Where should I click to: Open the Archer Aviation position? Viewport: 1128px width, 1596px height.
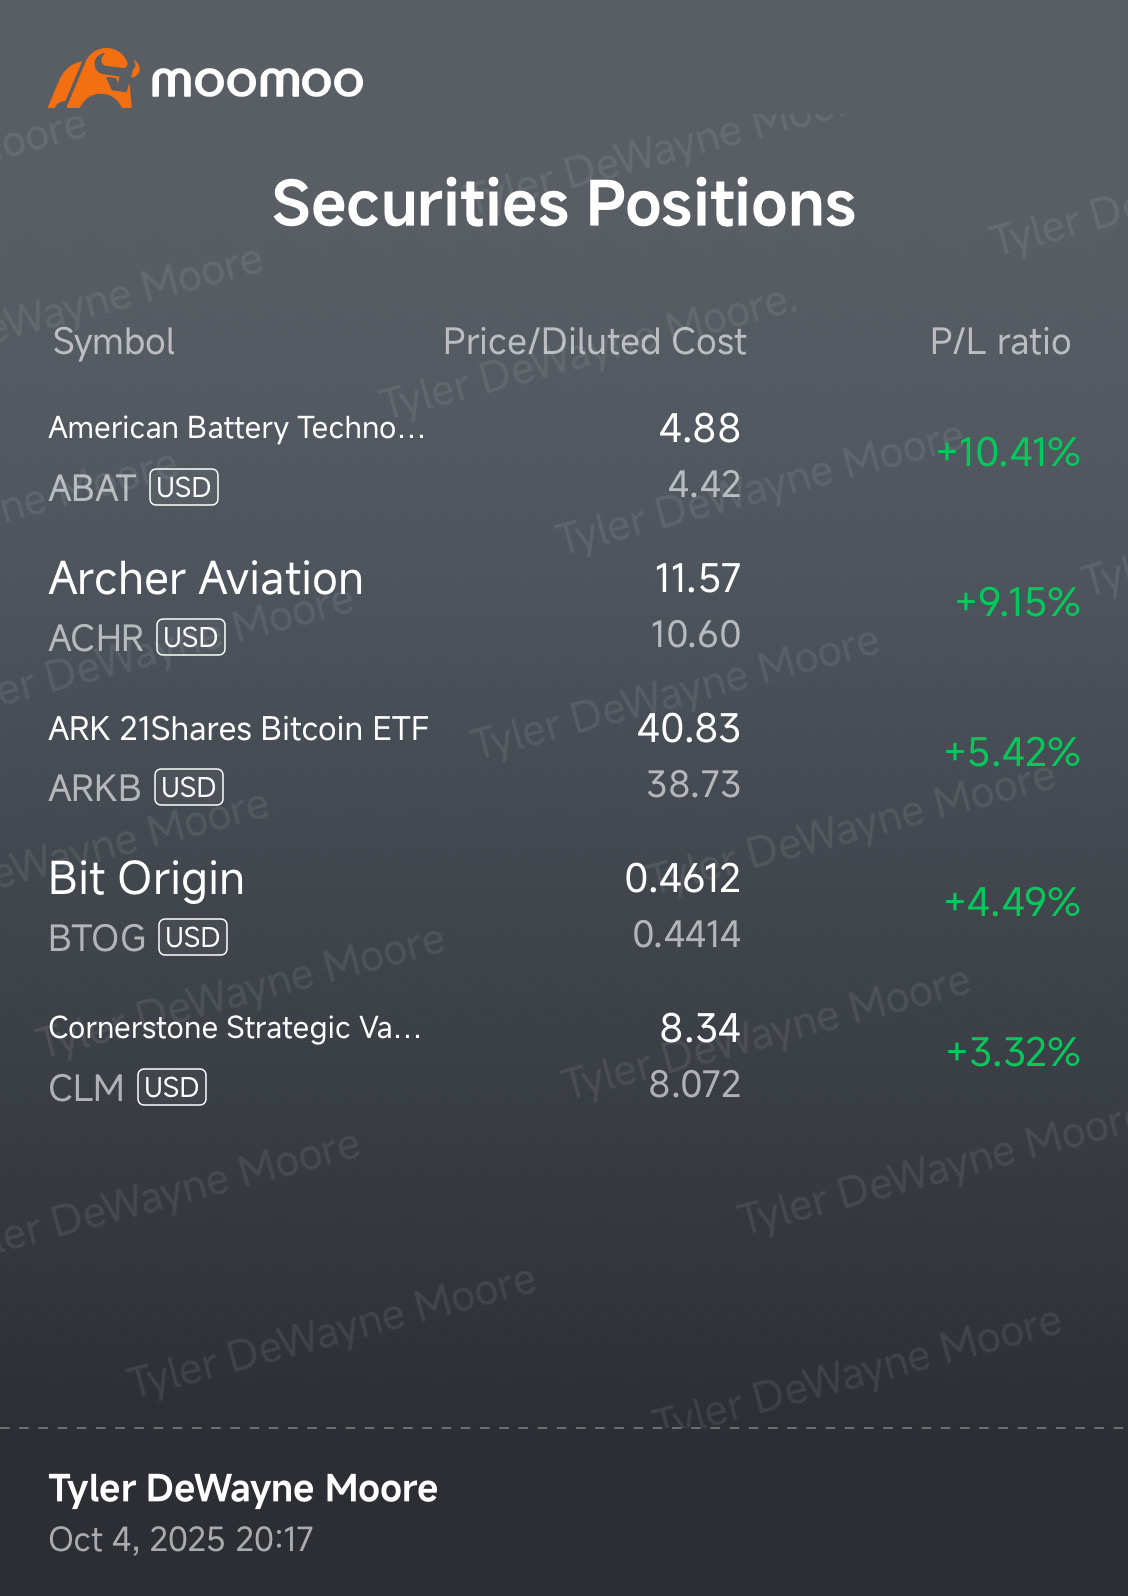[206, 579]
